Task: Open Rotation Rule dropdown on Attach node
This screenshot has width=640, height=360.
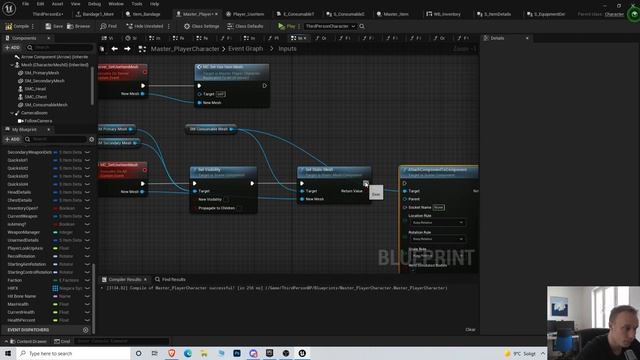Action: [x=438, y=239]
